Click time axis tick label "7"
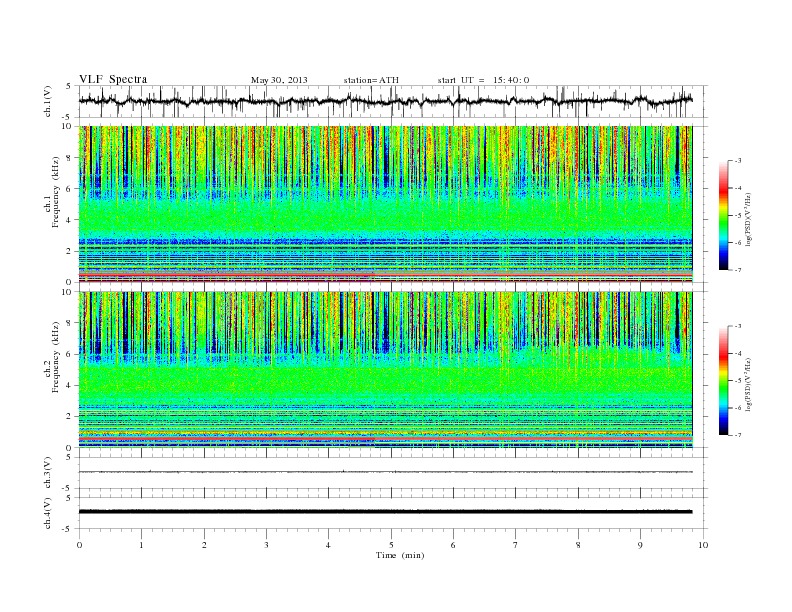The width and height of the screenshot is (792, 612). click(x=516, y=545)
